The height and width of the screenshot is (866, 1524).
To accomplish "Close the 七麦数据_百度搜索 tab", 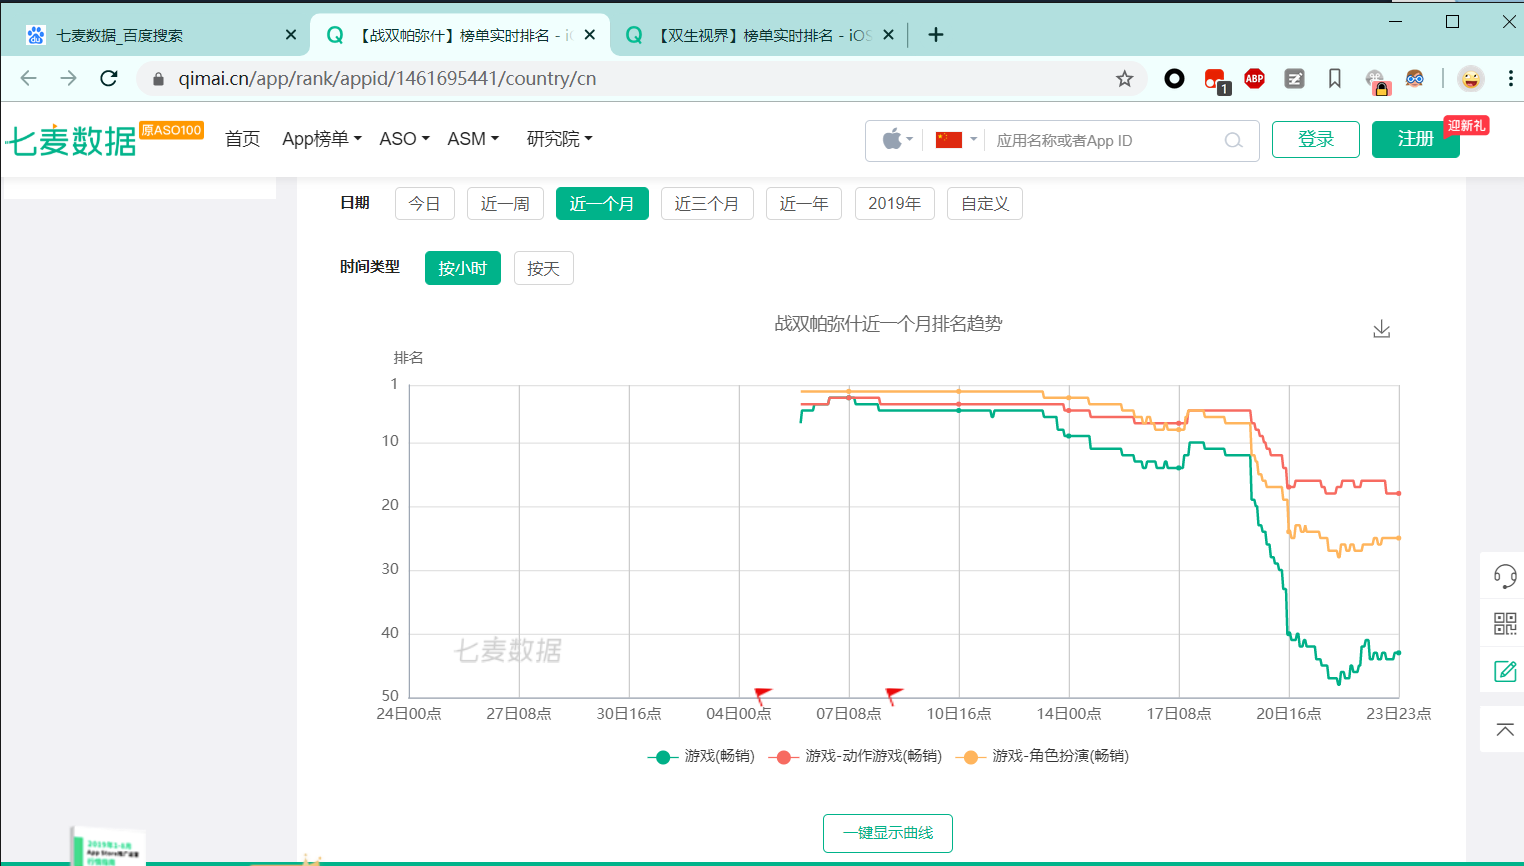I will (x=291, y=35).
